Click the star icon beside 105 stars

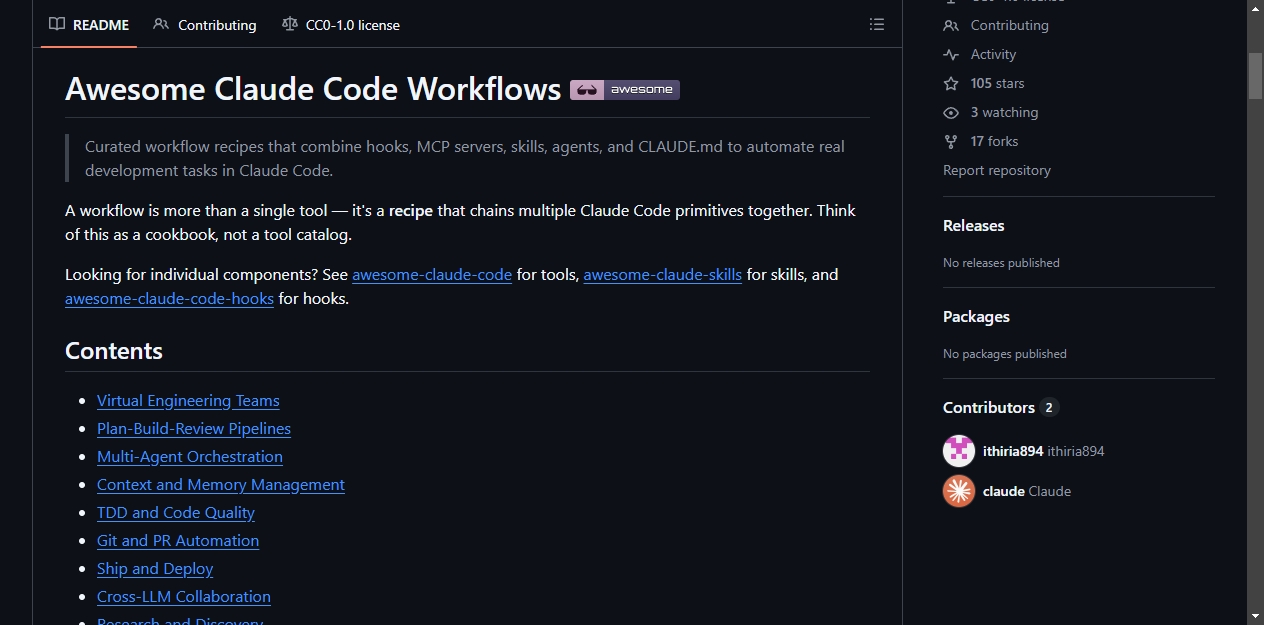click(x=951, y=83)
